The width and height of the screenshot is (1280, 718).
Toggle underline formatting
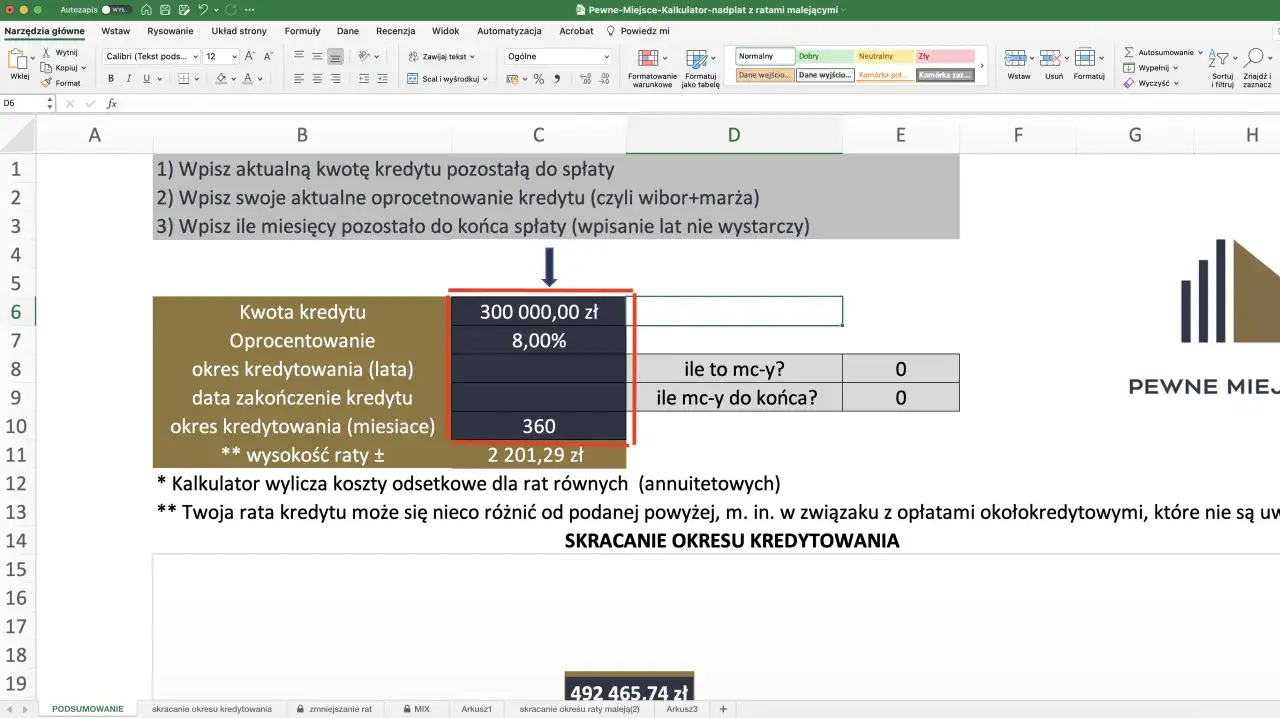pyautogui.click(x=146, y=78)
